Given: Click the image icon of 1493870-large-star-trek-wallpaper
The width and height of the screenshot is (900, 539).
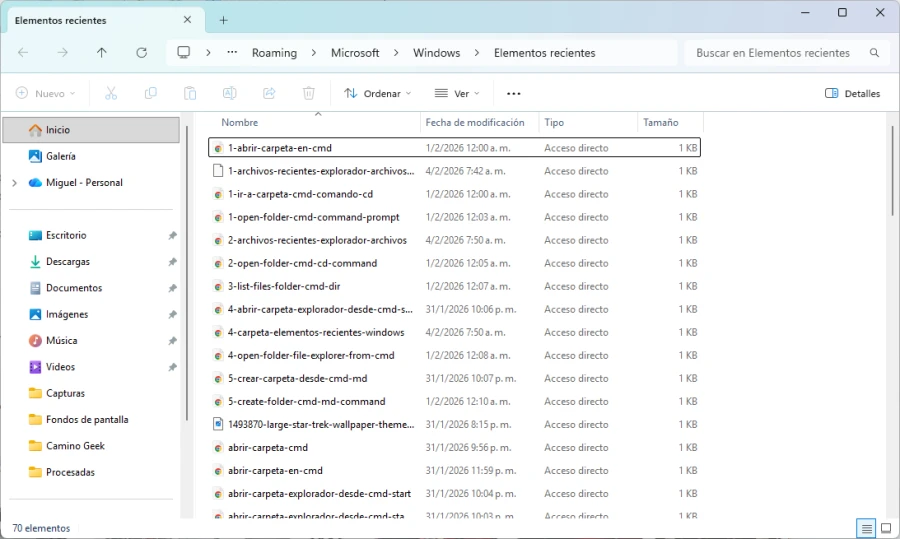Looking at the screenshot, I should [x=218, y=424].
